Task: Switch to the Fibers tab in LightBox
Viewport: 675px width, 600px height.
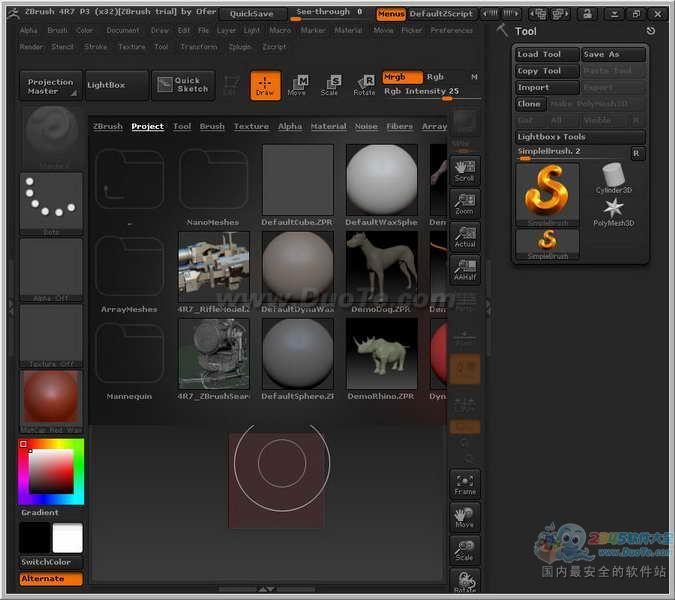Action: click(399, 126)
